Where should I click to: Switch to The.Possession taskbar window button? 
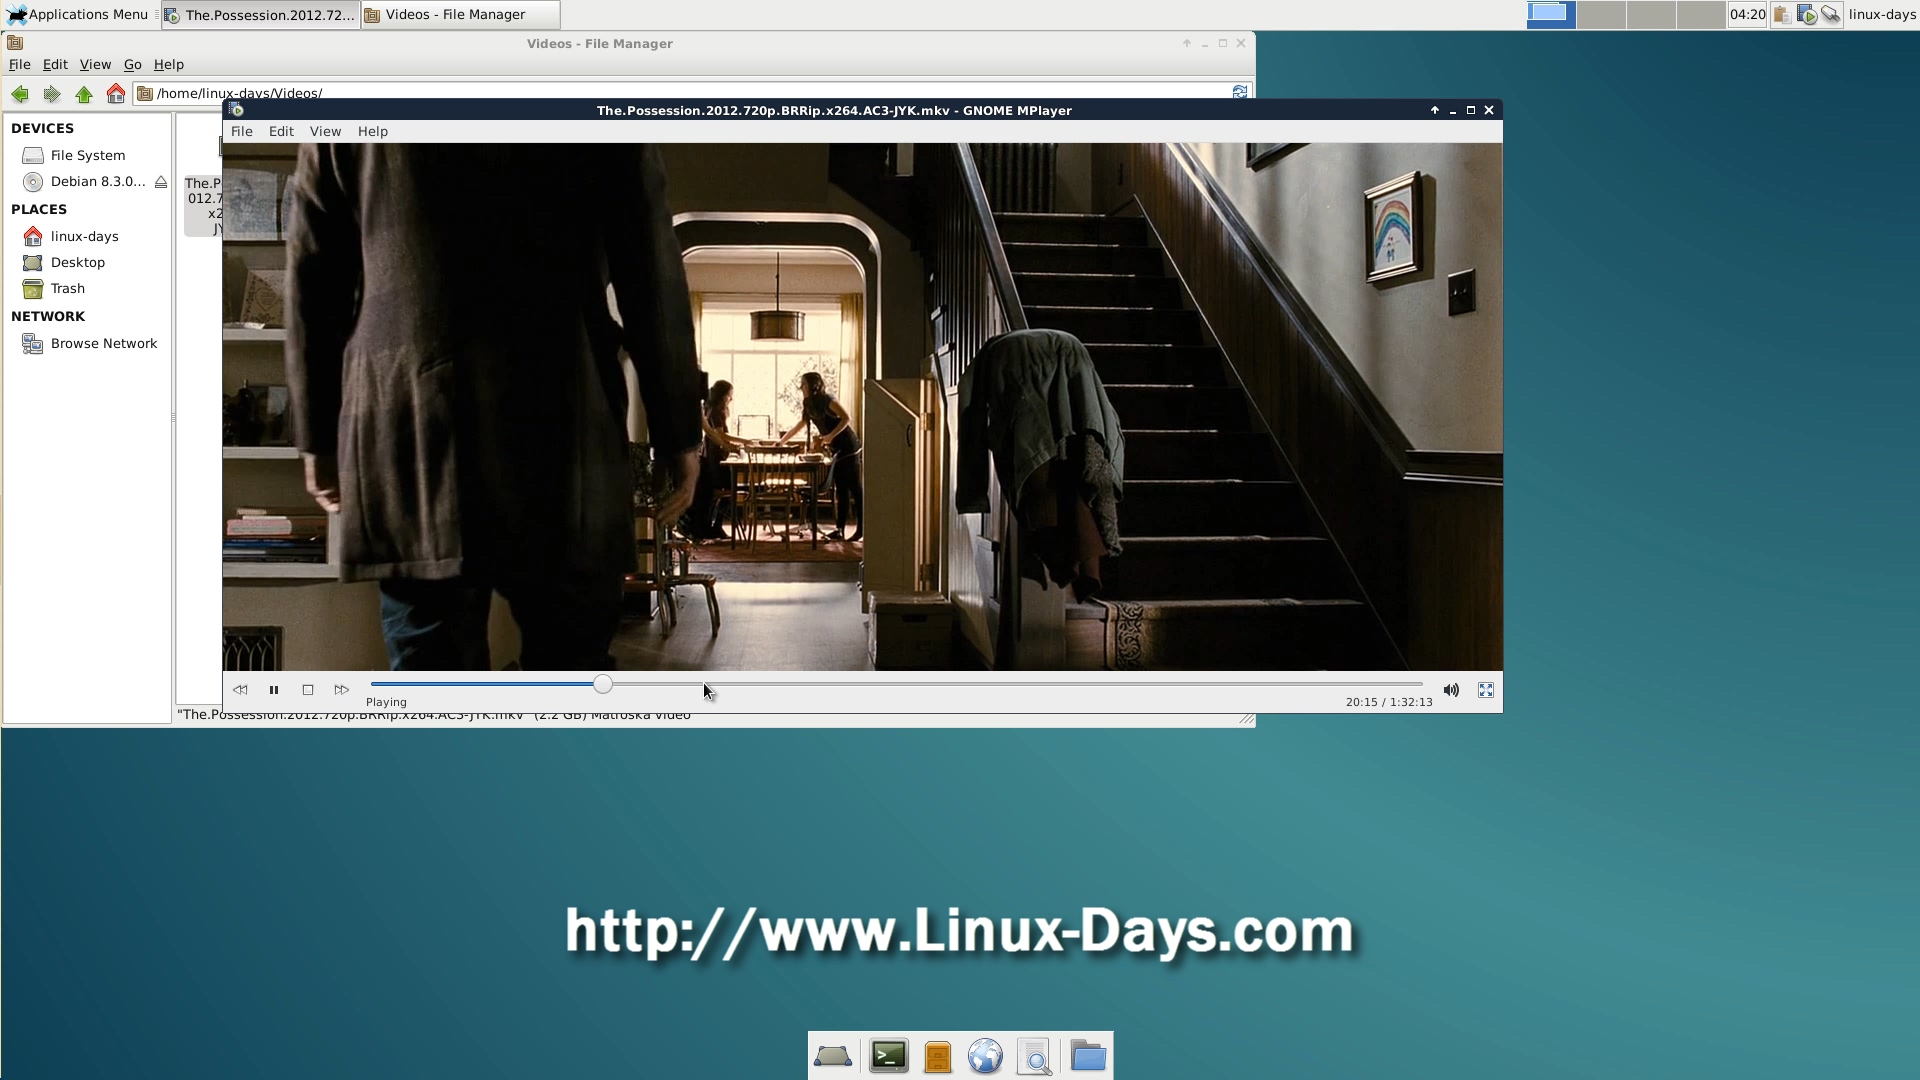pyautogui.click(x=259, y=14)
